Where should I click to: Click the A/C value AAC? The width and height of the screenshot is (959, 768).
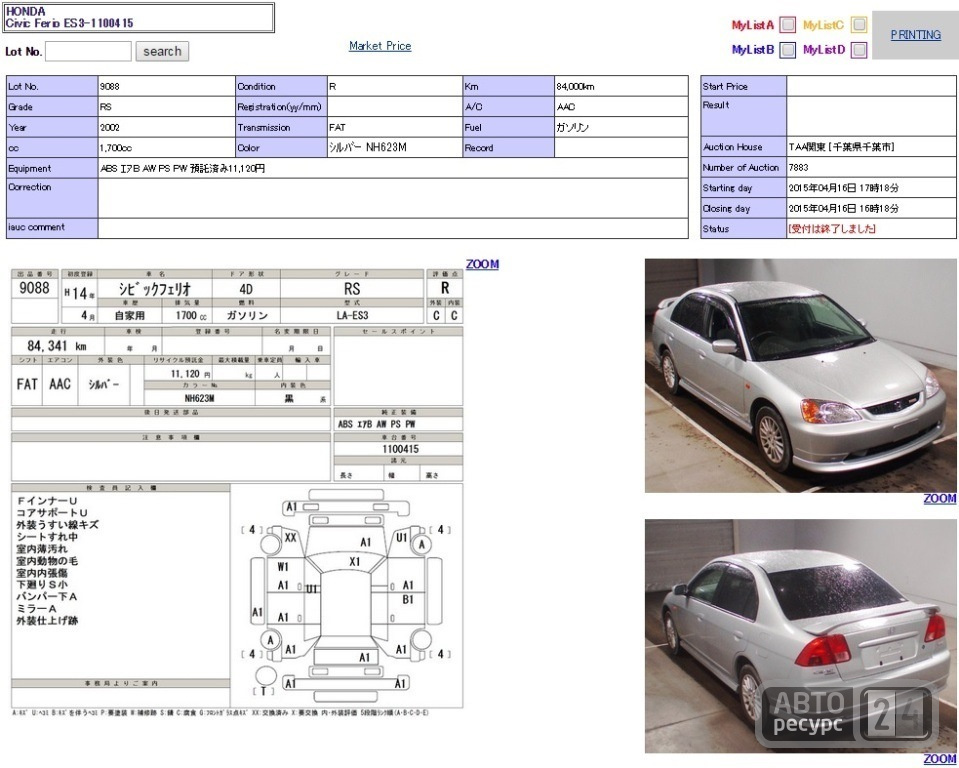(x=566, y=107)
